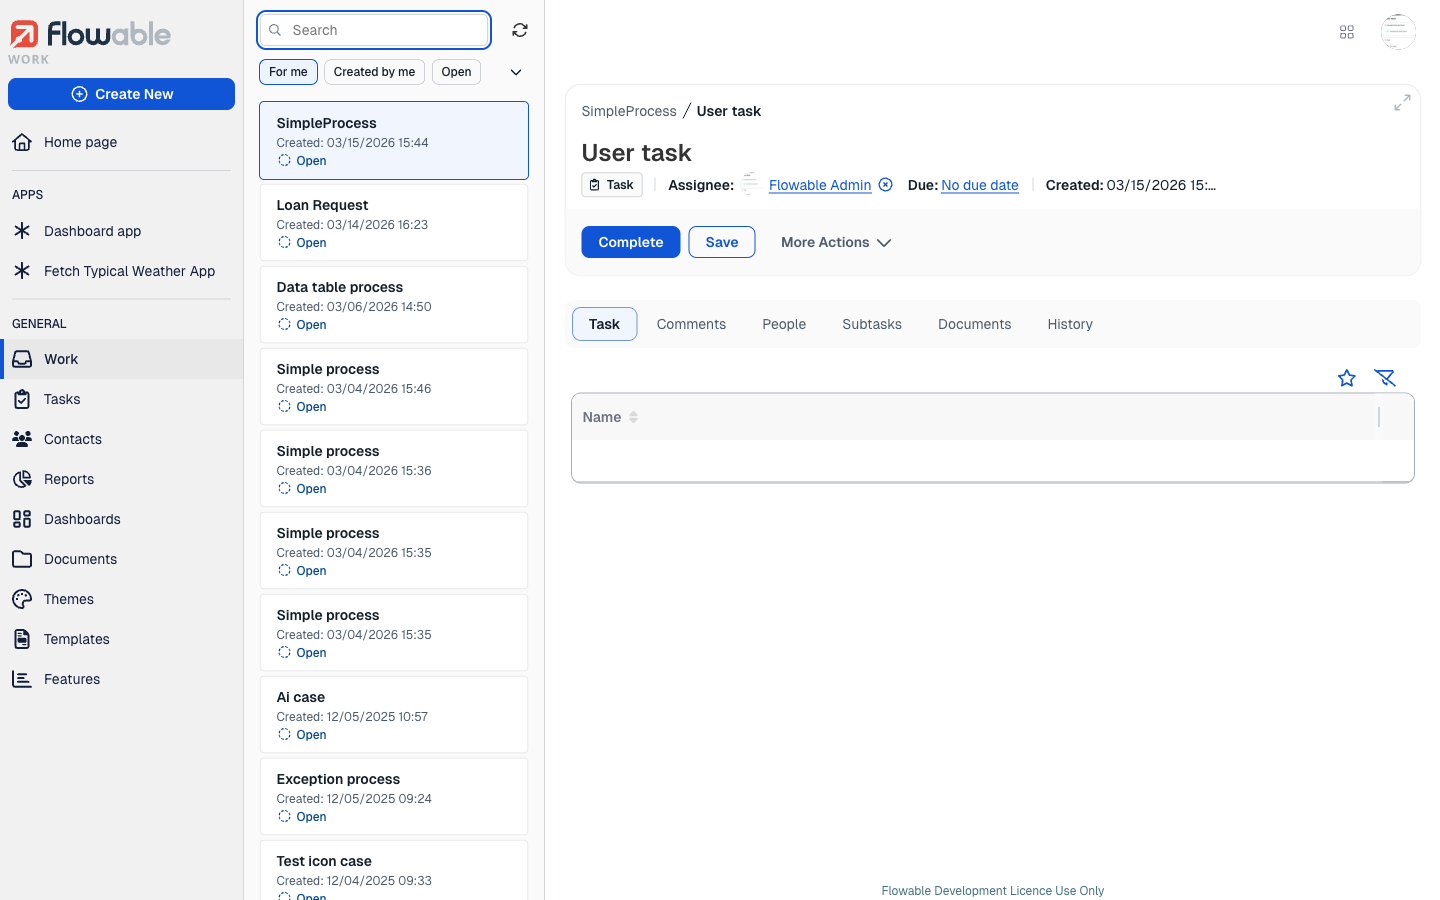Remove Flowable Admin as assignee

pos(885,184)
